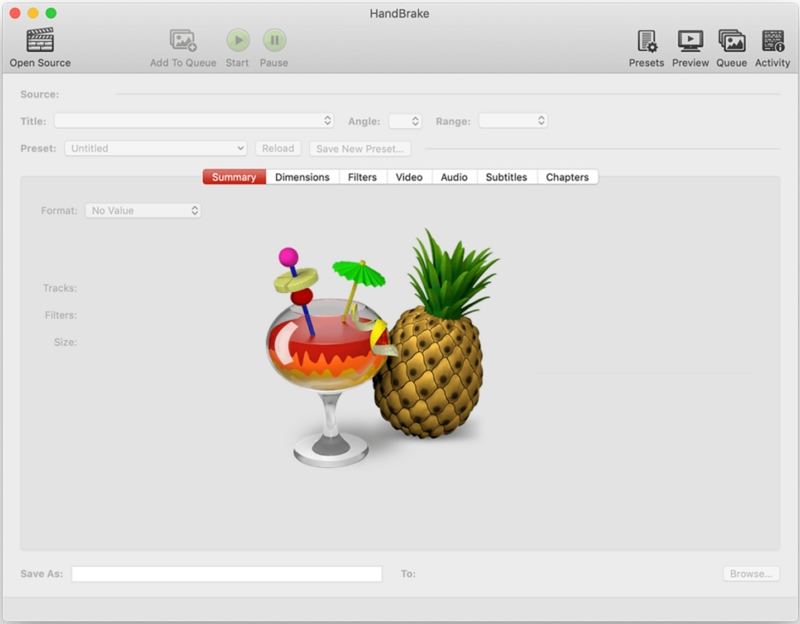Maximize HandBrake using green window button

51,13
